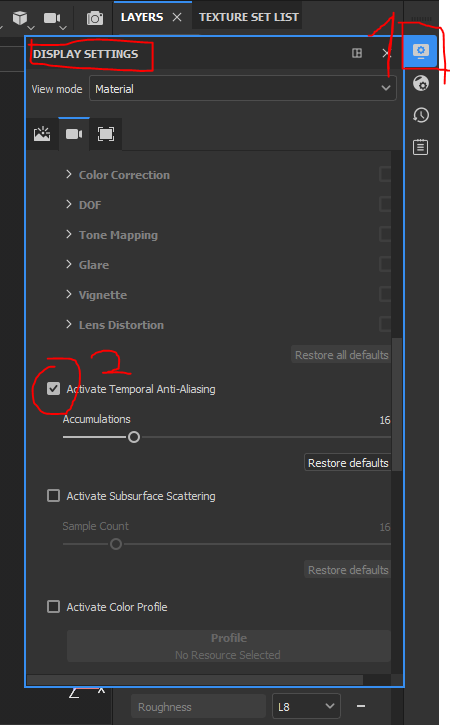450x725 pixels.
Task: Enable Activate Subsurface Scattering checkbox
Action: coord(54,496)
